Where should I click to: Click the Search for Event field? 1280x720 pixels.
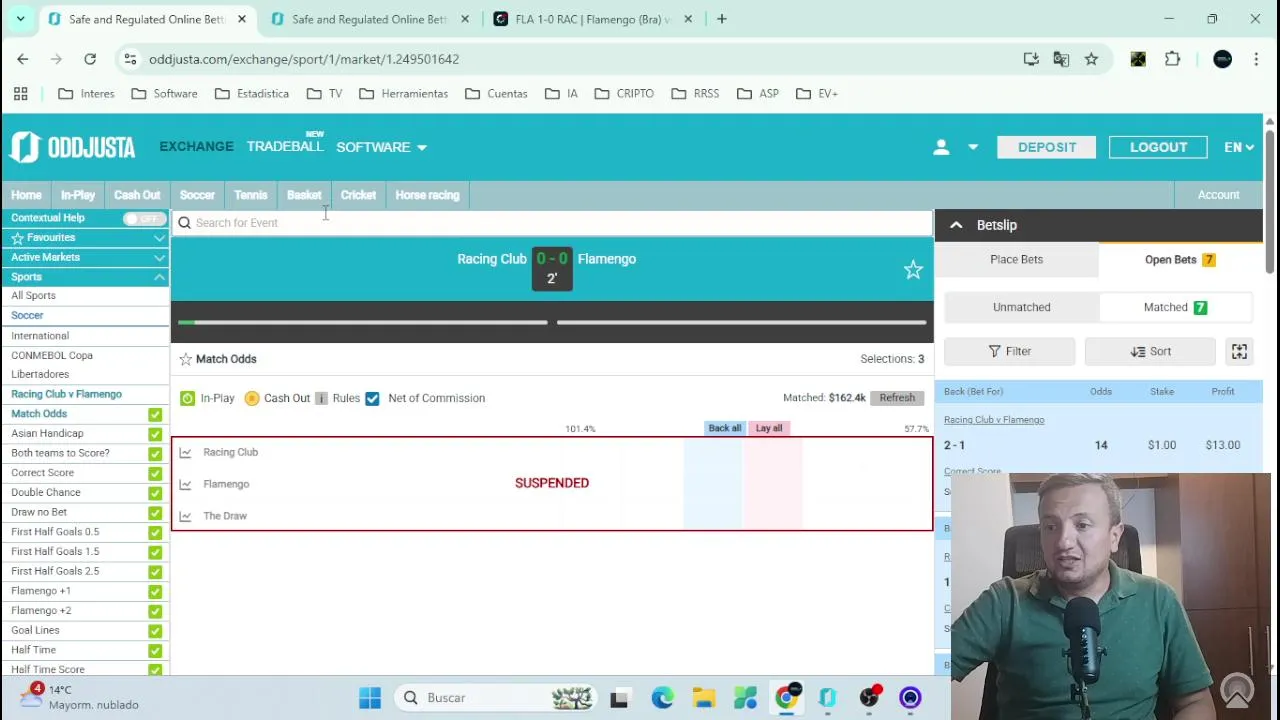tap(552, 223)
